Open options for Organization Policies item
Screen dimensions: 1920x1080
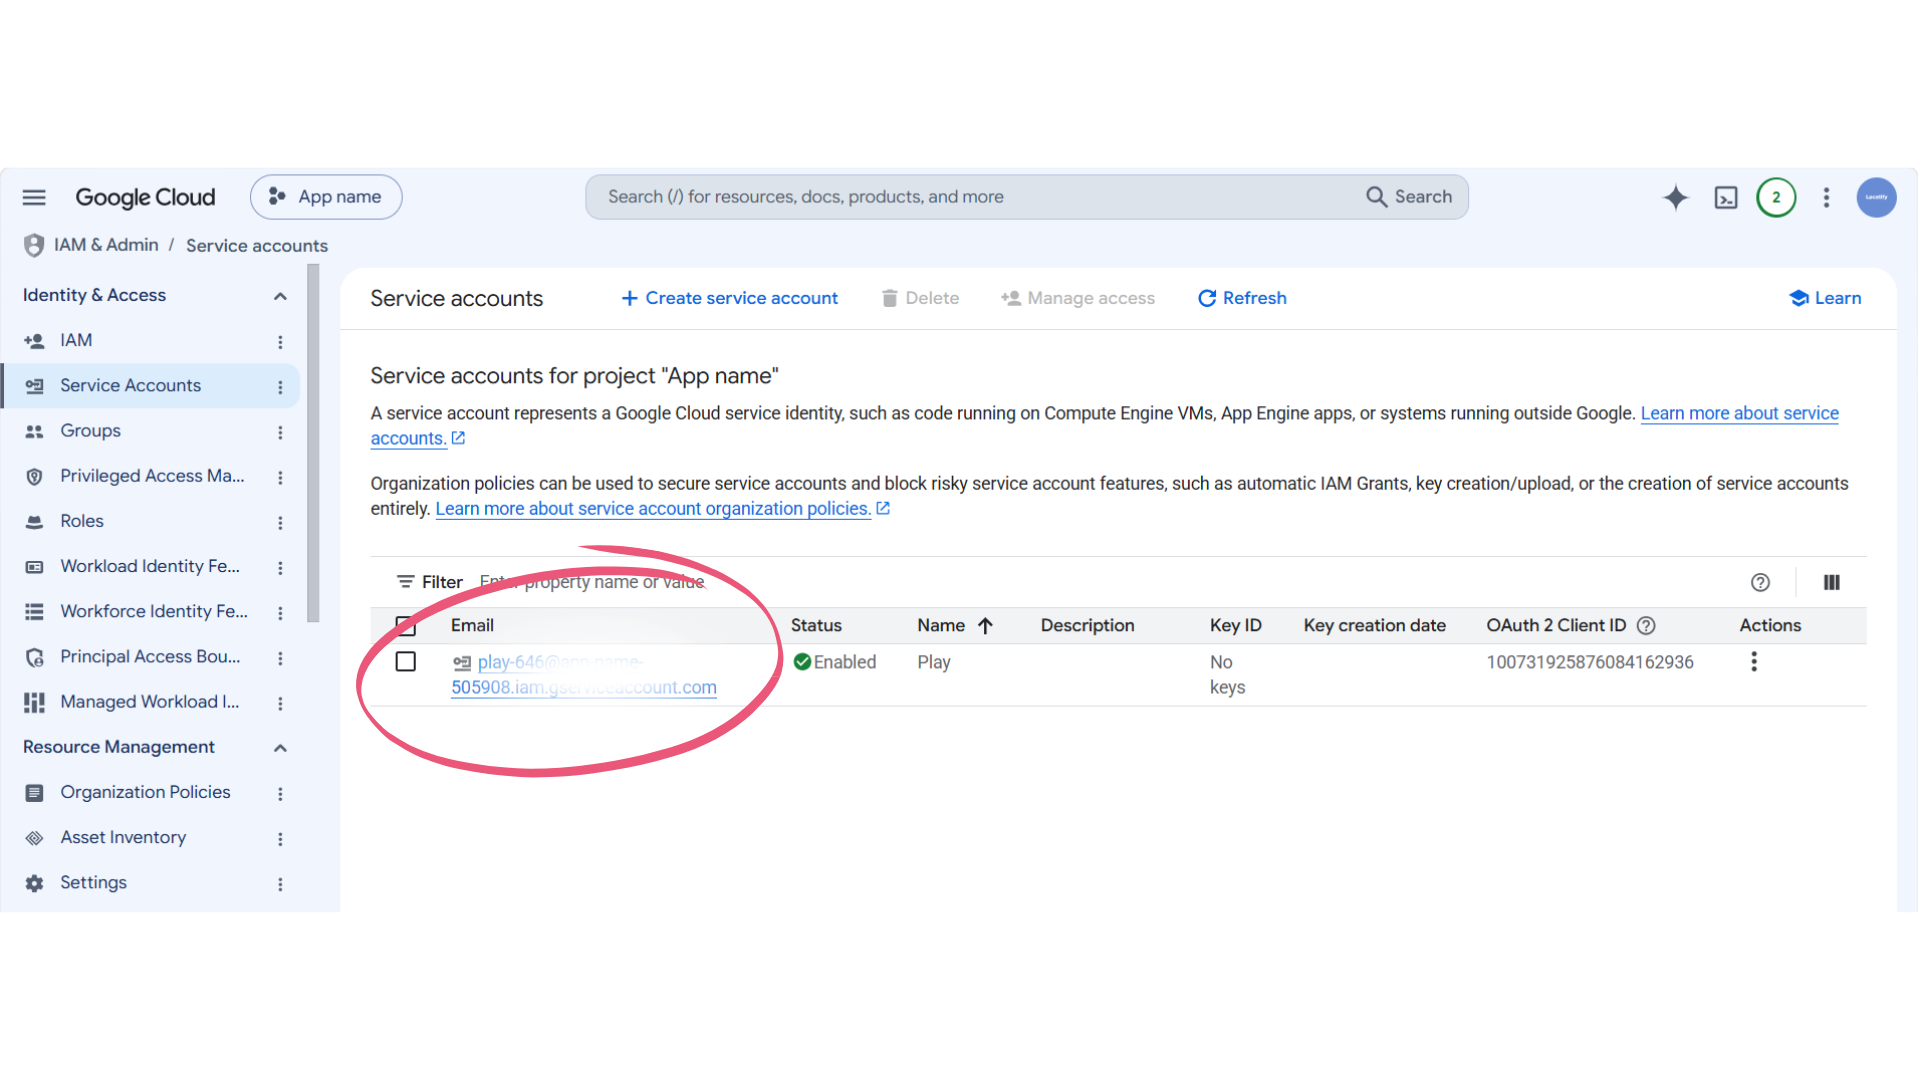(280, 793)
